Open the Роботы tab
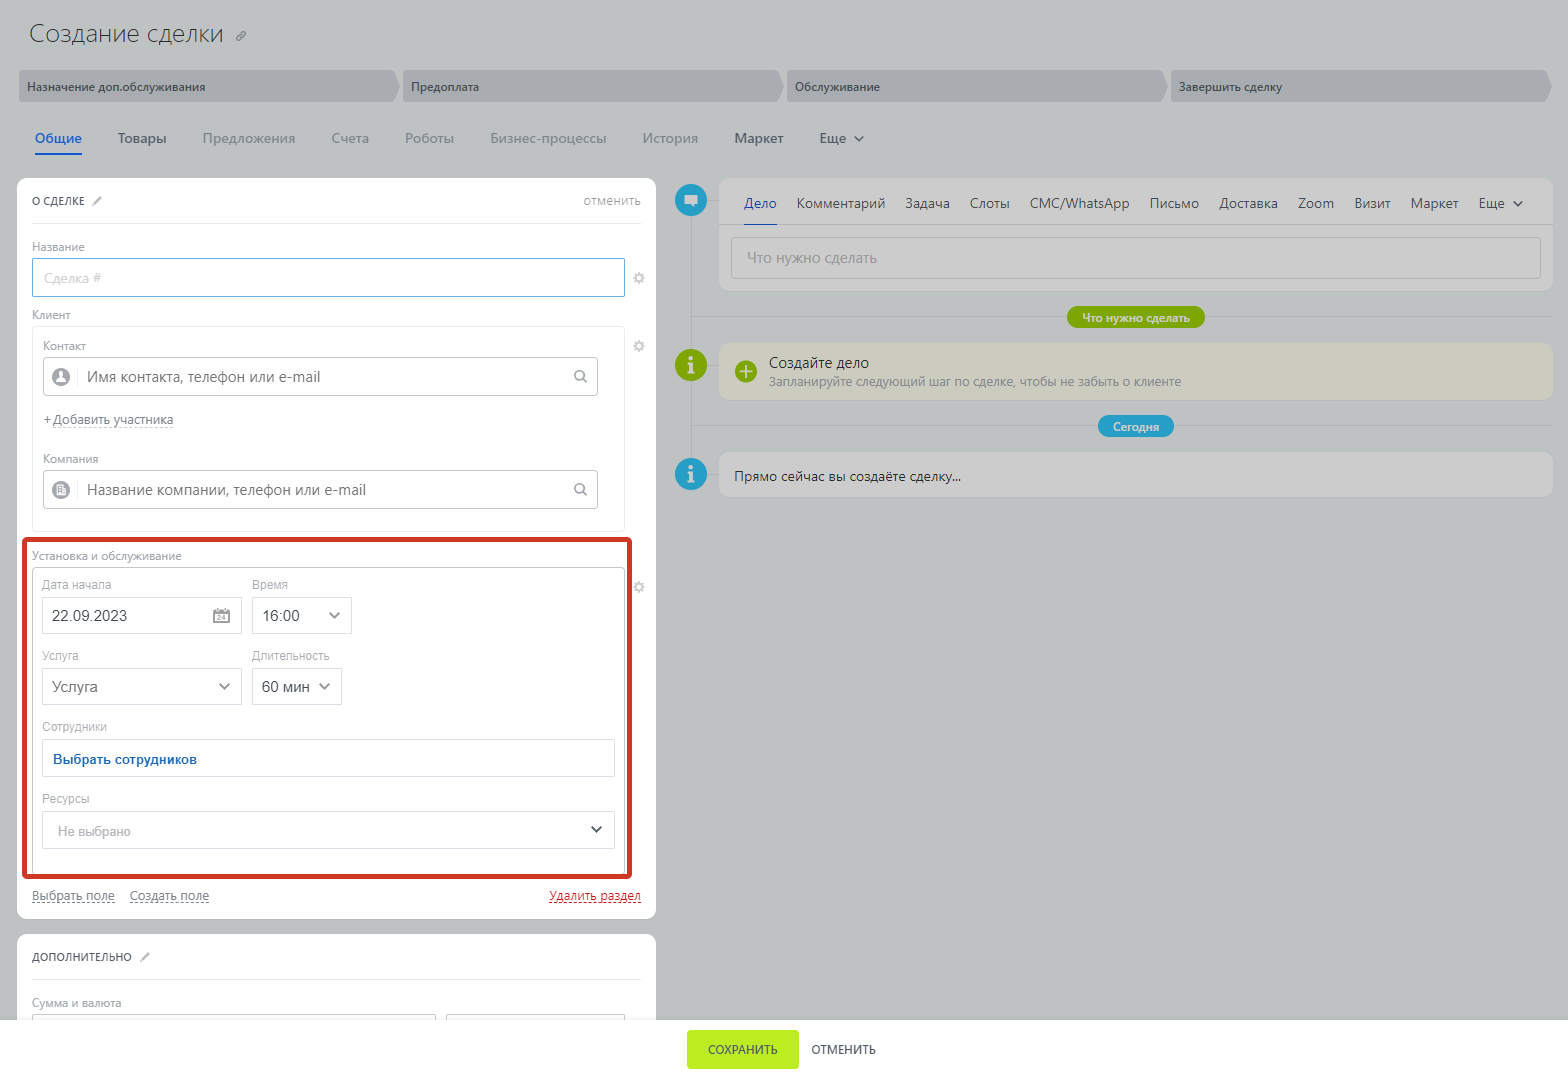 coord(429,139)
